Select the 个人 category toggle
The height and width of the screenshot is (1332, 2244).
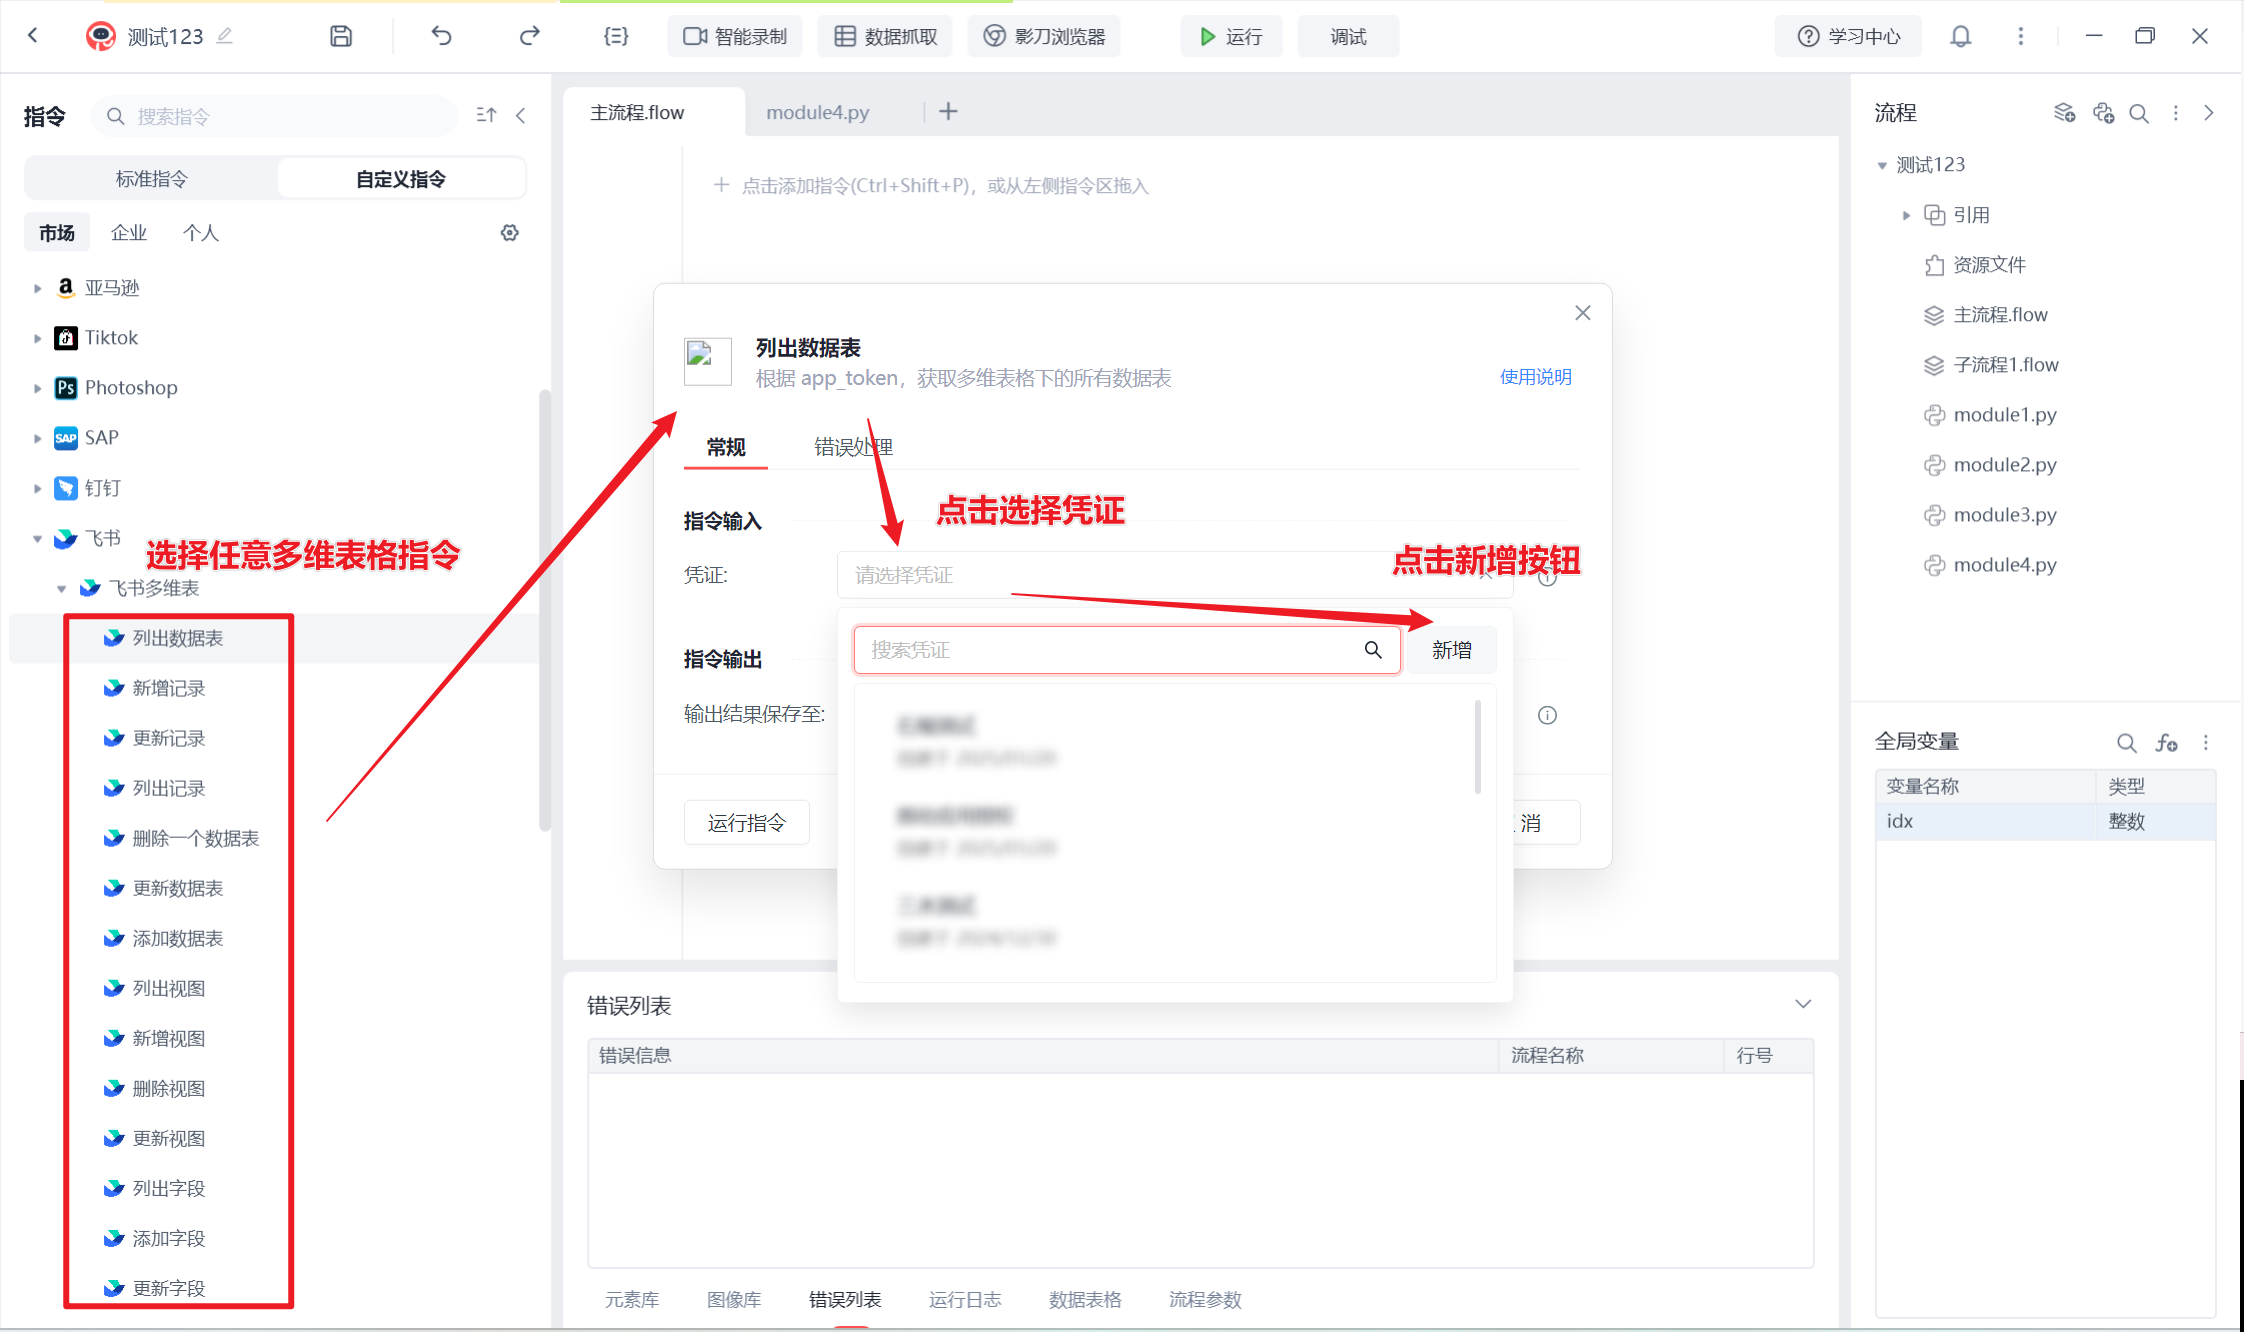pyautogui.click(x=200, y=233)
